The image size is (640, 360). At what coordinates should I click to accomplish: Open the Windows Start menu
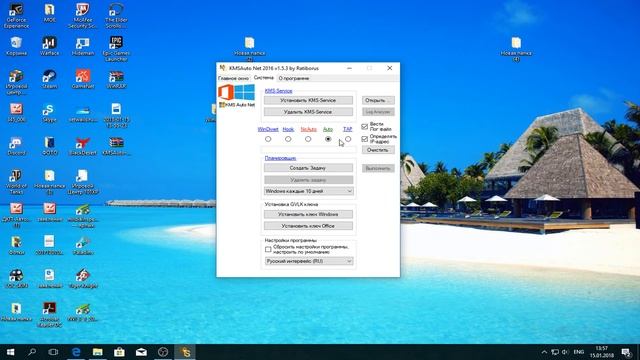(11, 352)
